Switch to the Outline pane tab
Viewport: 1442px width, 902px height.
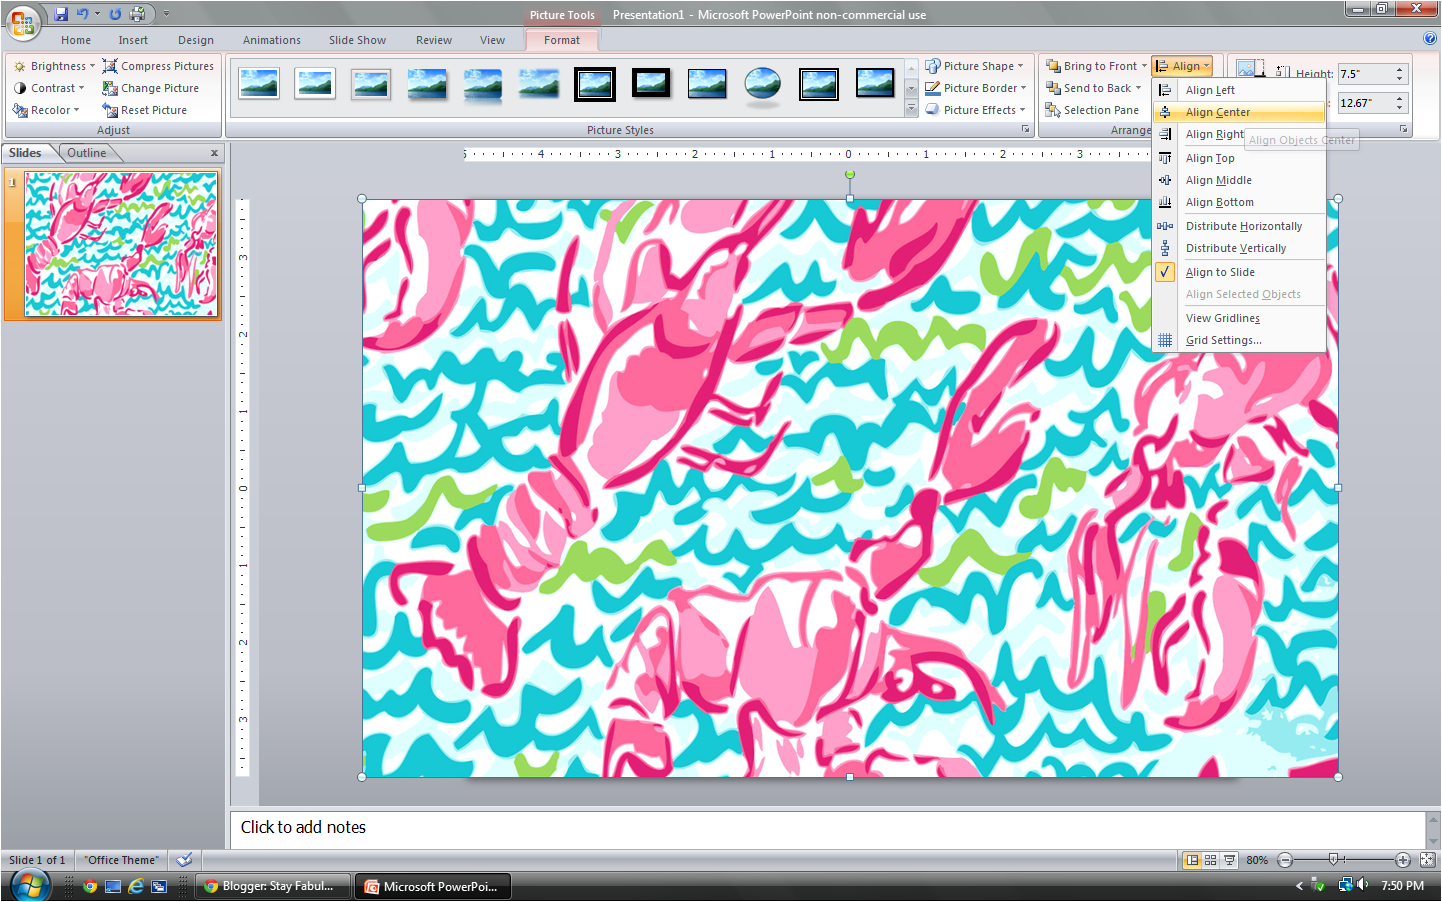[x=87, y=153]
